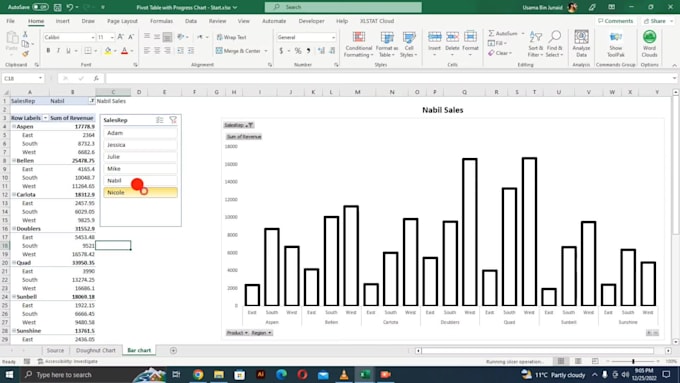Screen dimensions: 680x383
Task: Open the Clear dropdown in Editing group
Action: point(500,53)
